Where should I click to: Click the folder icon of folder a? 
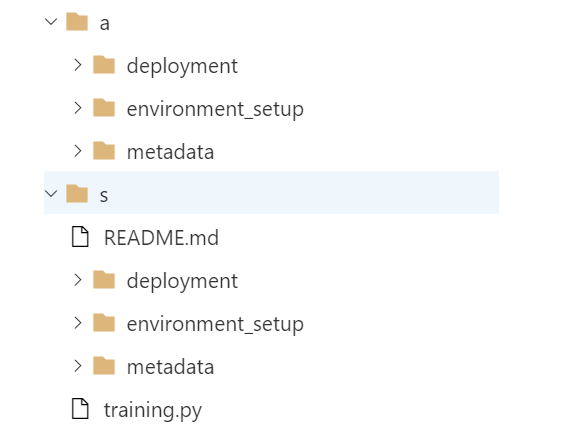(x=77, y=22)
